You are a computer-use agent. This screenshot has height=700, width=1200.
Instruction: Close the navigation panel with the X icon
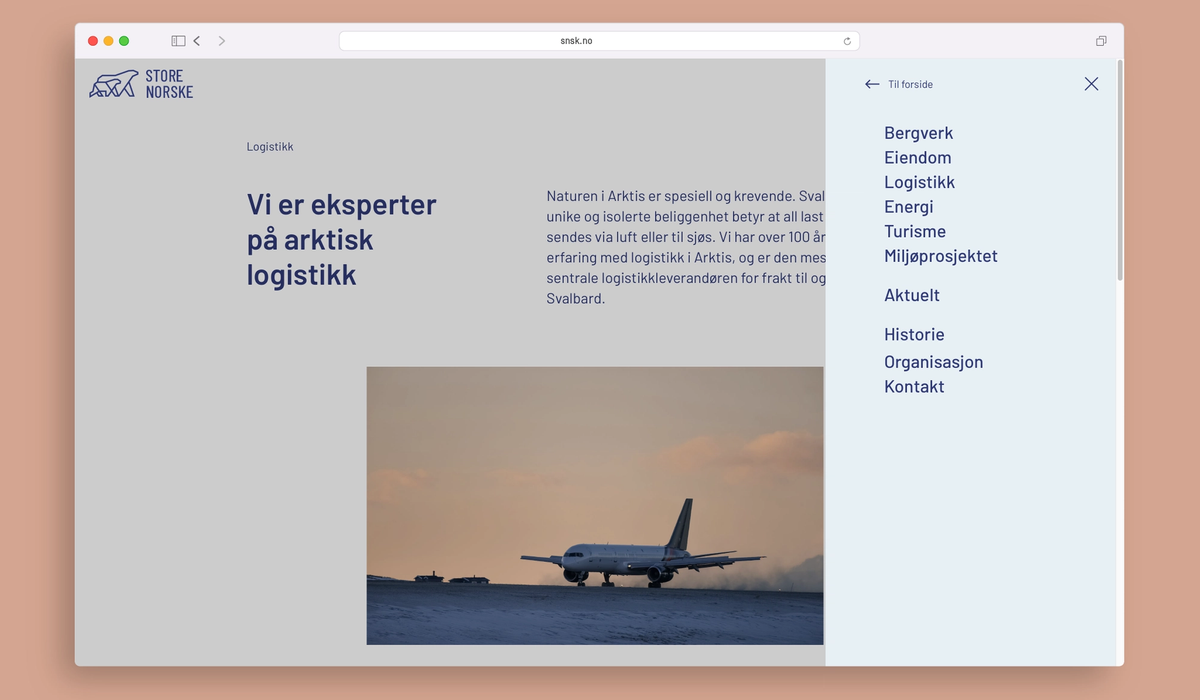(1091, 83)
